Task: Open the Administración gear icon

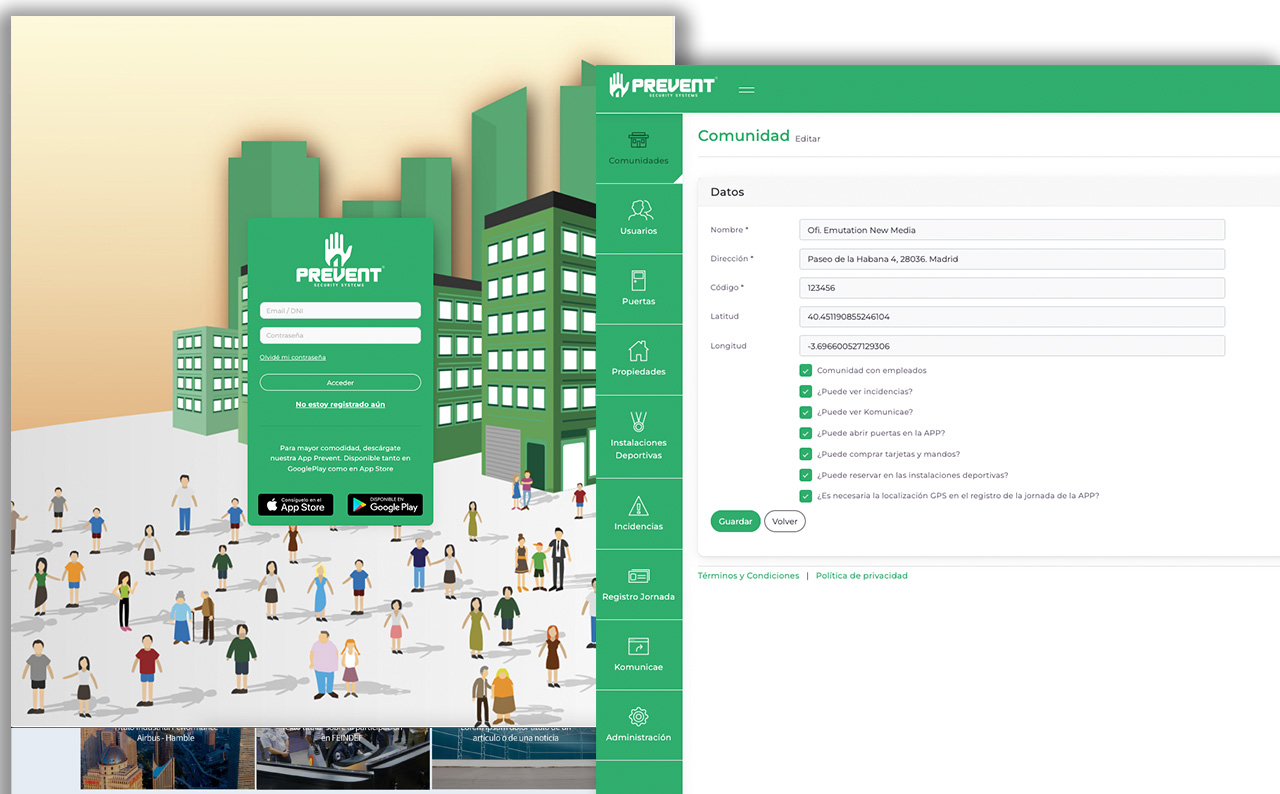Action: click(x=638, y=717)
